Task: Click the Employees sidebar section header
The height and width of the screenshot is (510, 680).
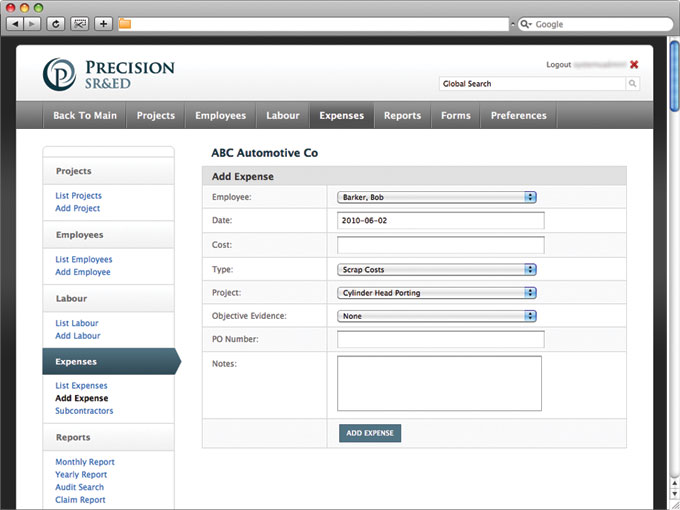Action: point(108,235)
